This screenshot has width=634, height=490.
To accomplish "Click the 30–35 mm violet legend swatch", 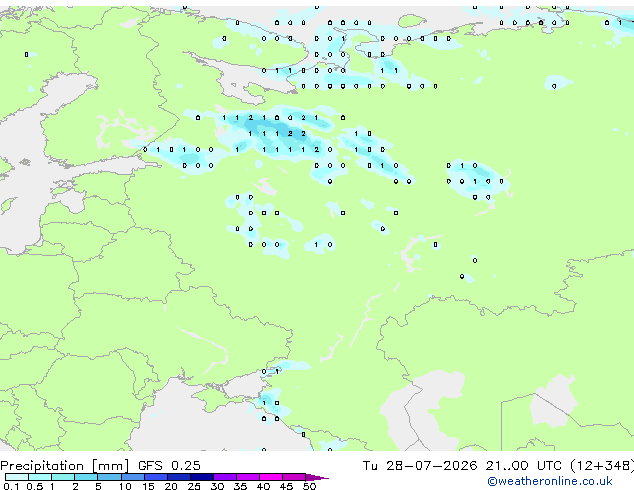I will (x=225, y=477).
